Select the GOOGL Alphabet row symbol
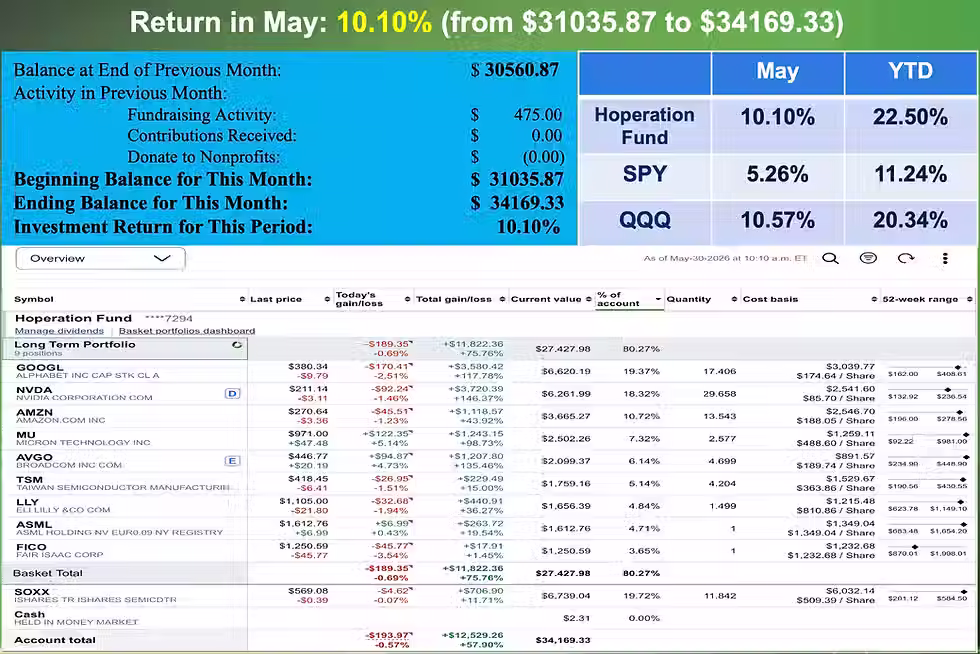This screenshot has height=654, width=980. pos(39,368)
